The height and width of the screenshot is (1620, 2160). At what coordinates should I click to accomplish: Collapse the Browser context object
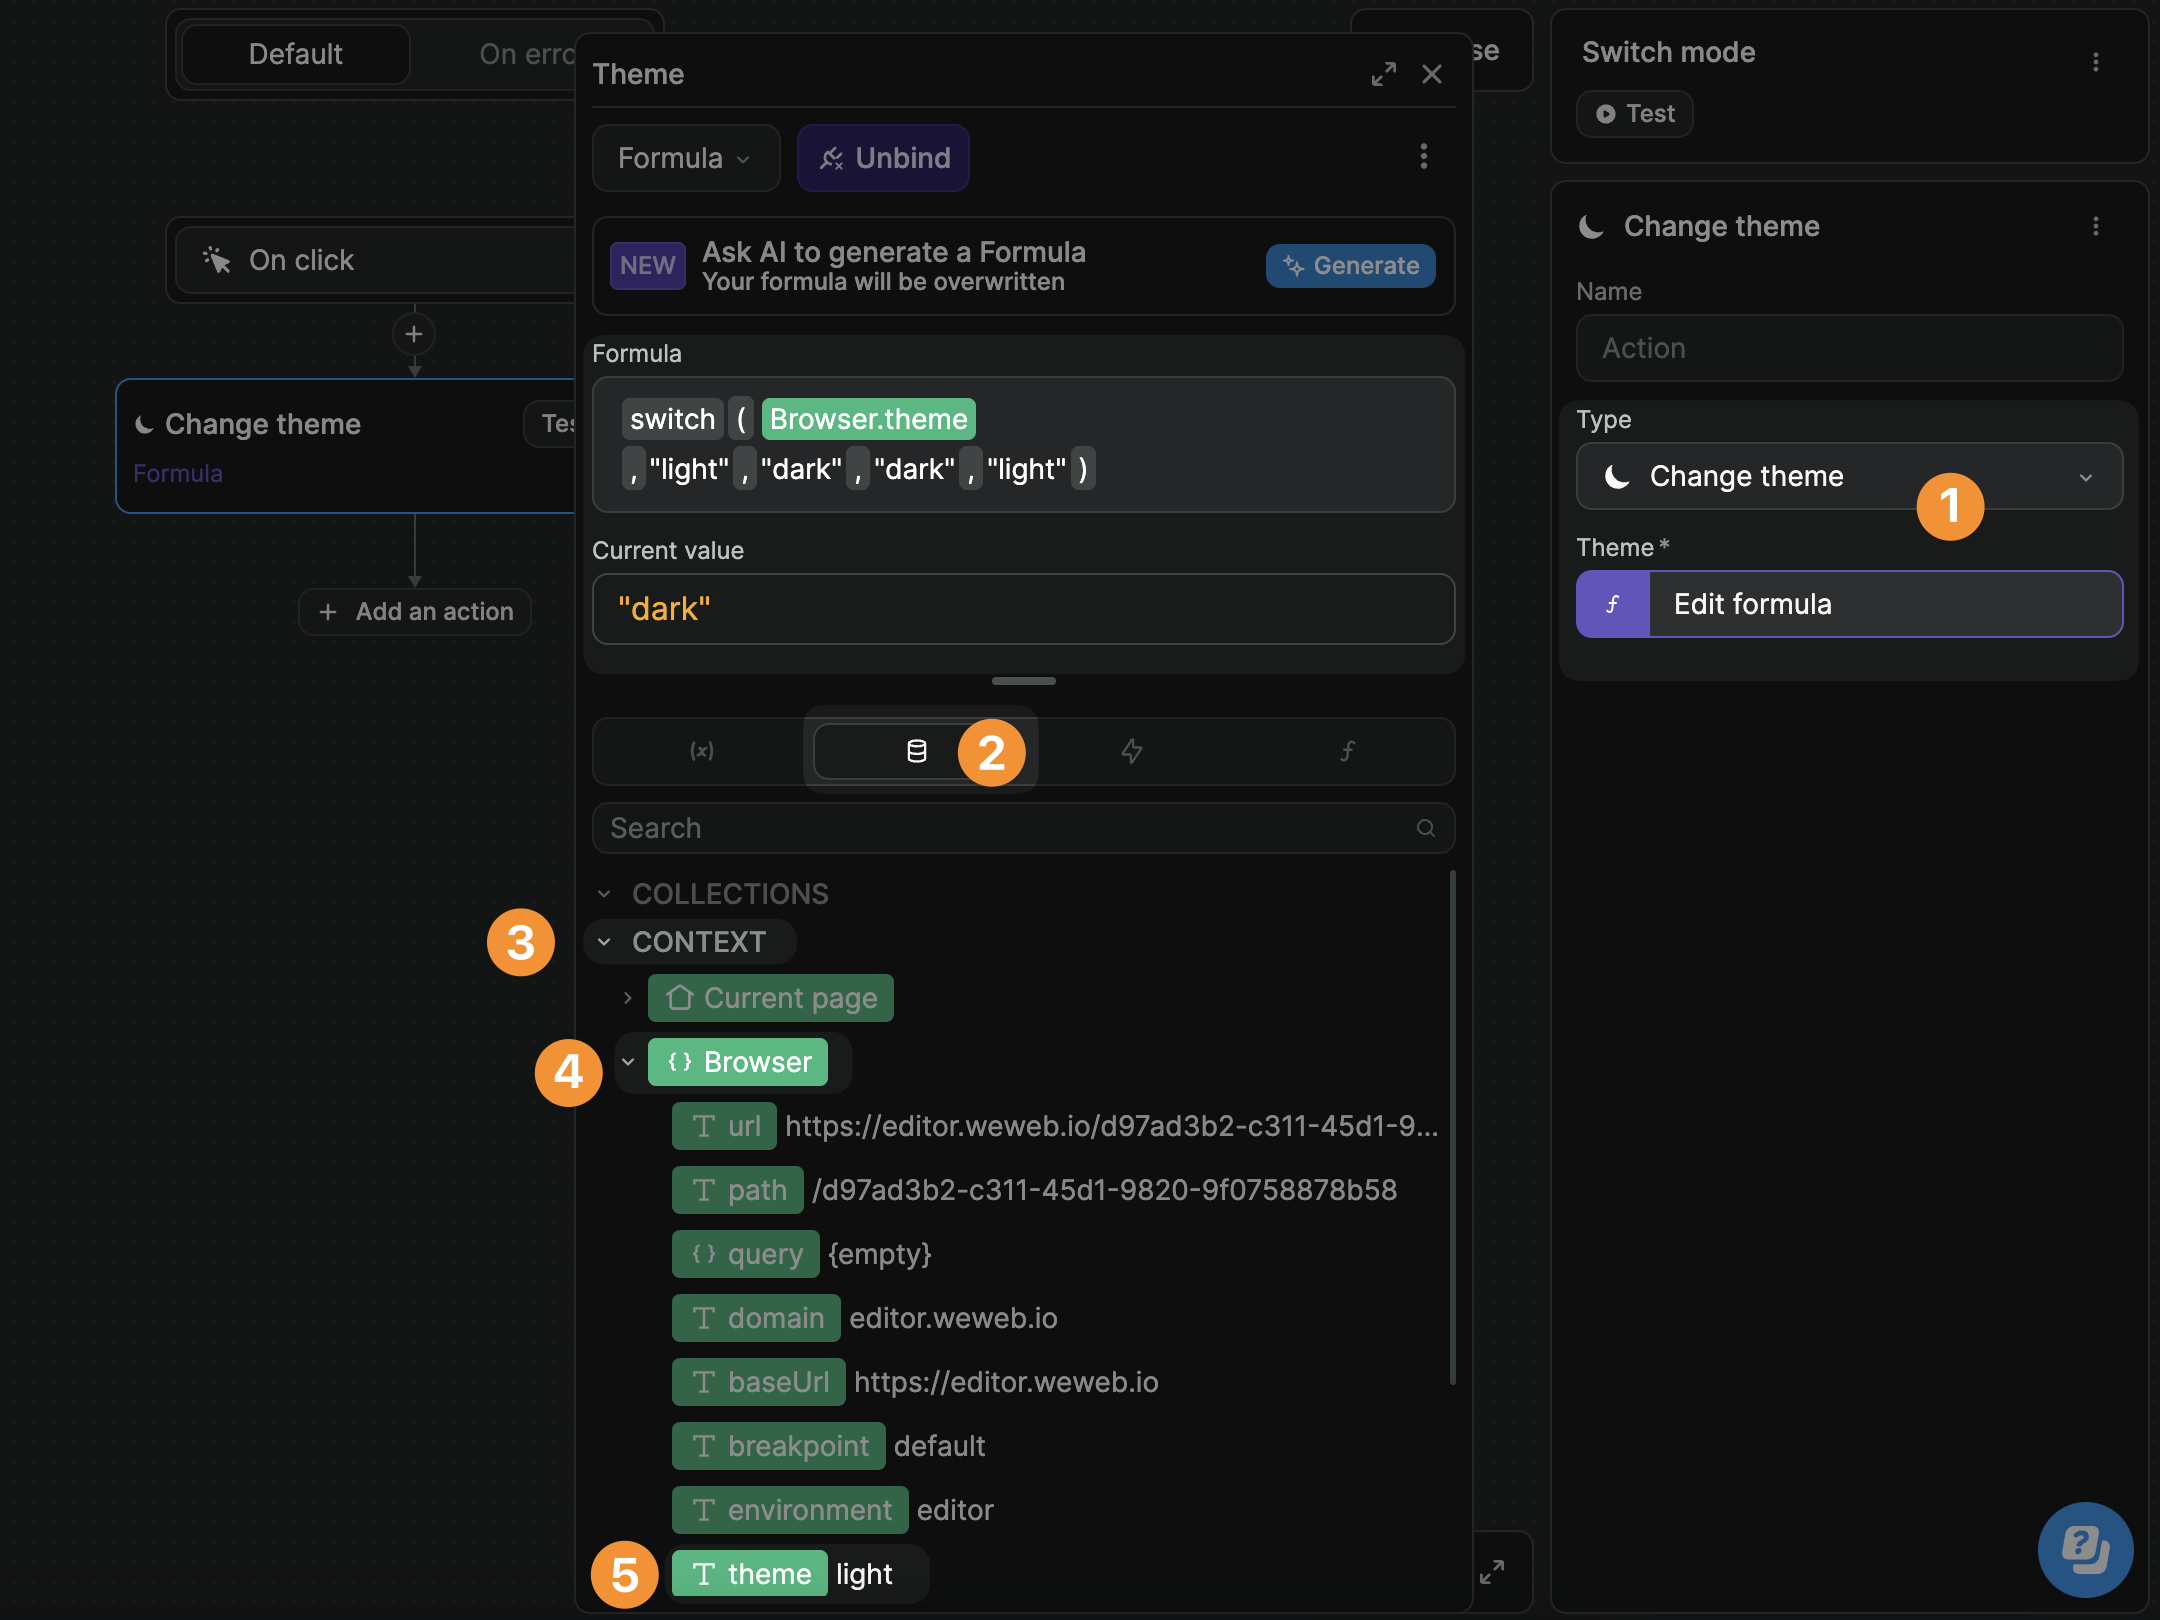point(628,1062)
